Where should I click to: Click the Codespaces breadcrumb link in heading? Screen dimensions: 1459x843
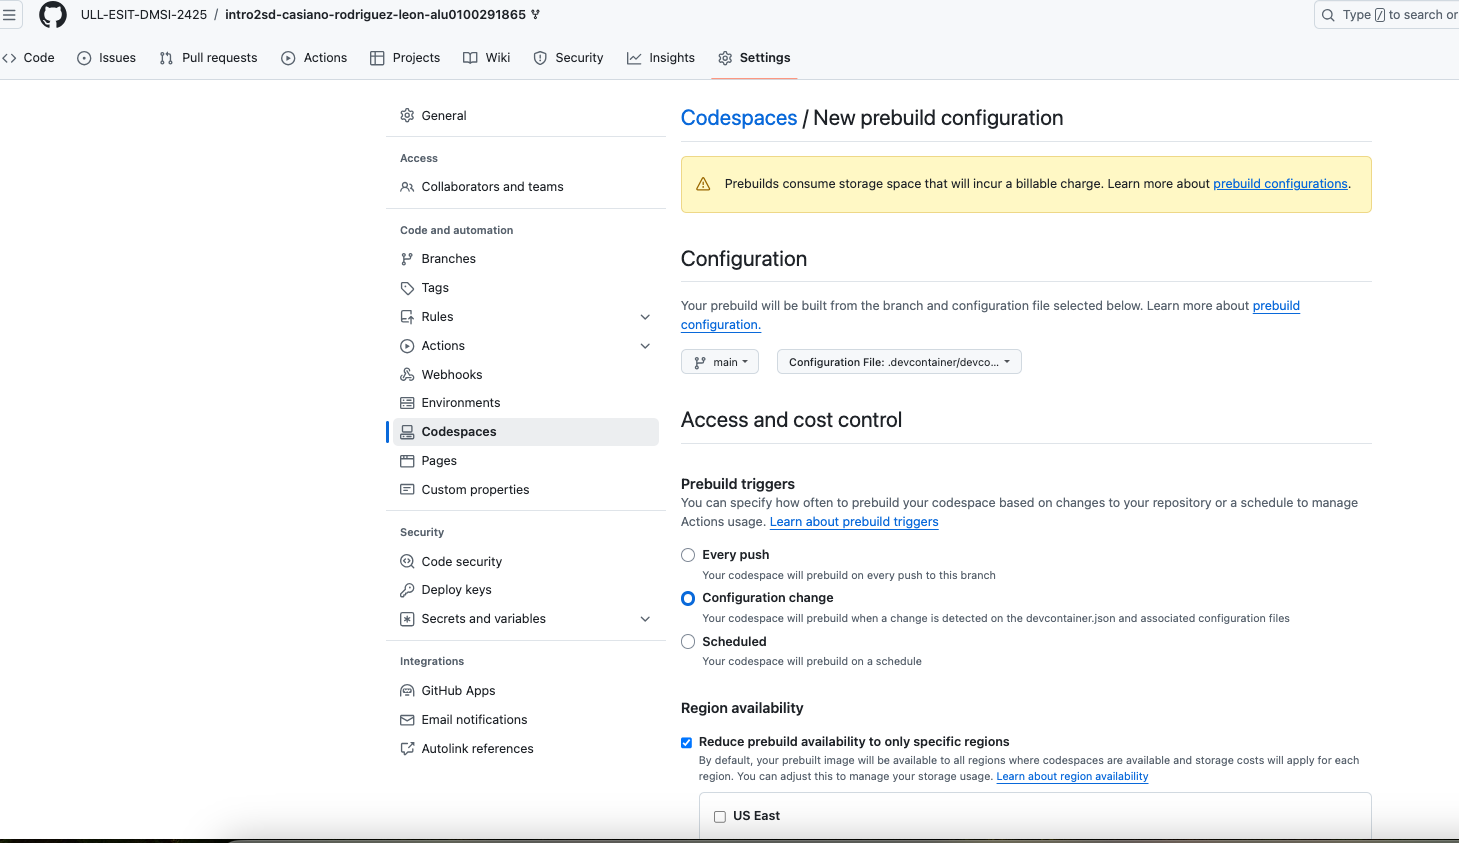739,118
